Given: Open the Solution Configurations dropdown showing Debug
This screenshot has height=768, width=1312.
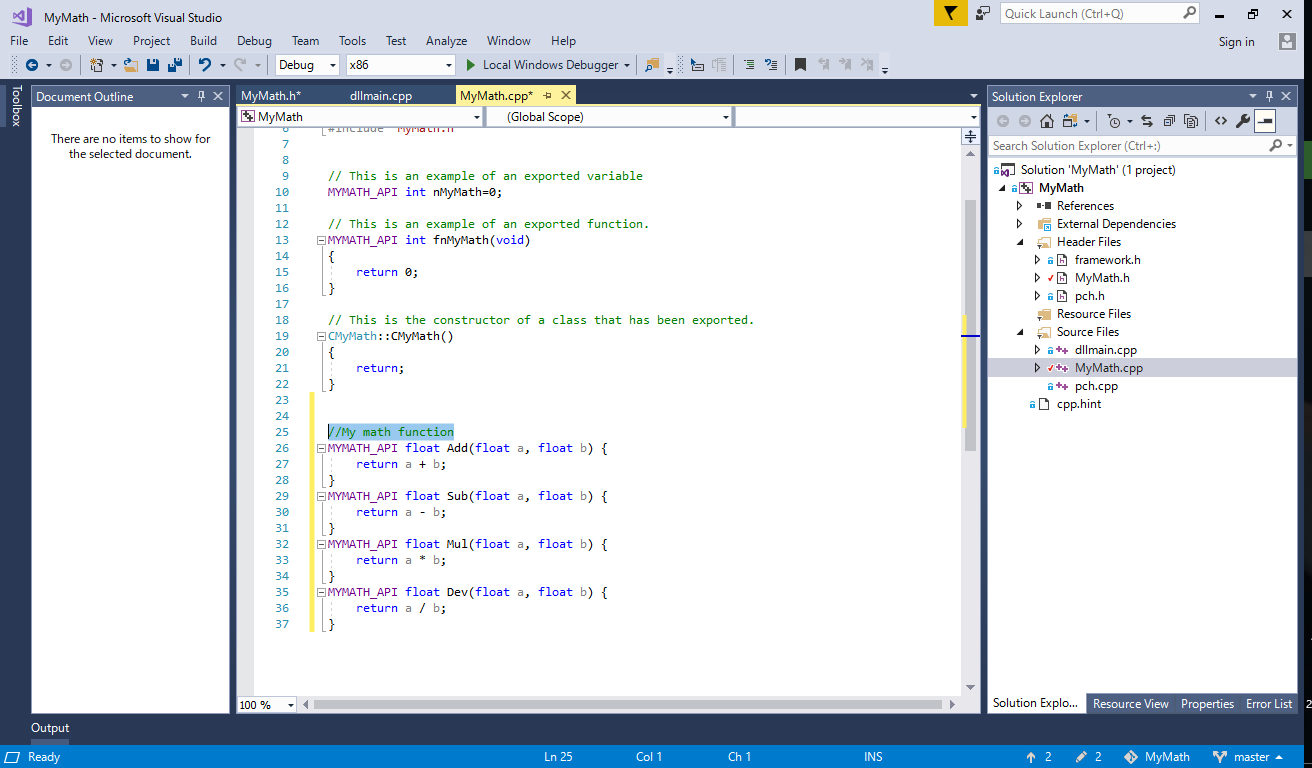Looking at the screenshot, I should point(307,64).
